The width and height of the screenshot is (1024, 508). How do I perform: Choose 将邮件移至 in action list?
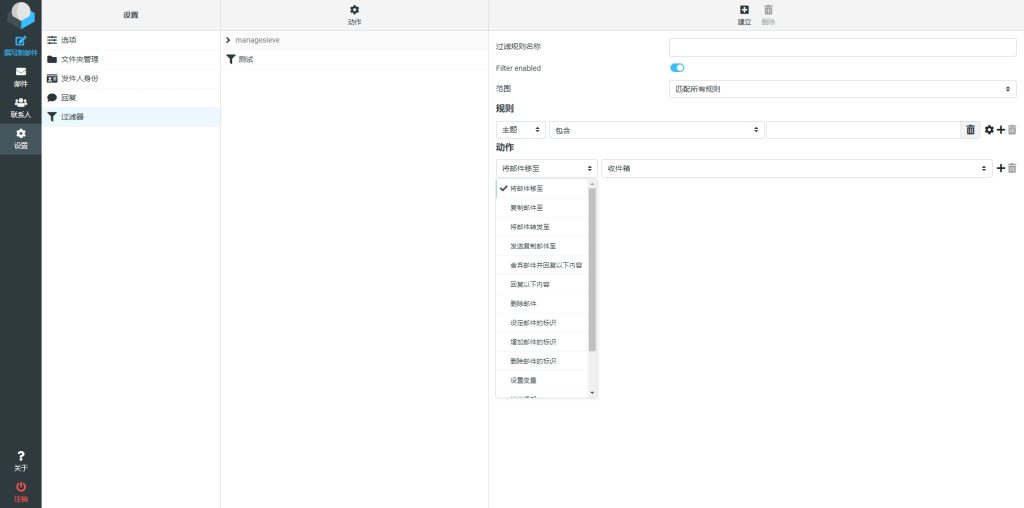click(x=543, y=189)
